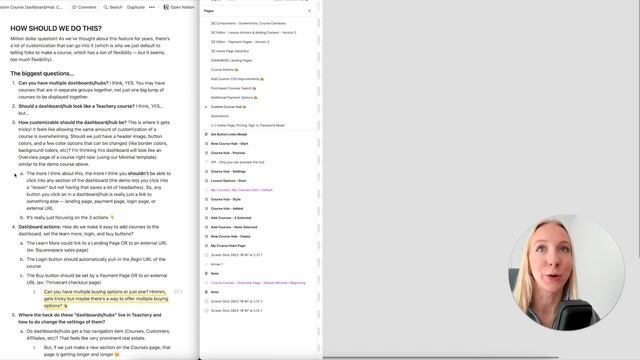The image size is (640, 360).
Task: Click the presenter webcam bubble
Action: click(567, 273)
